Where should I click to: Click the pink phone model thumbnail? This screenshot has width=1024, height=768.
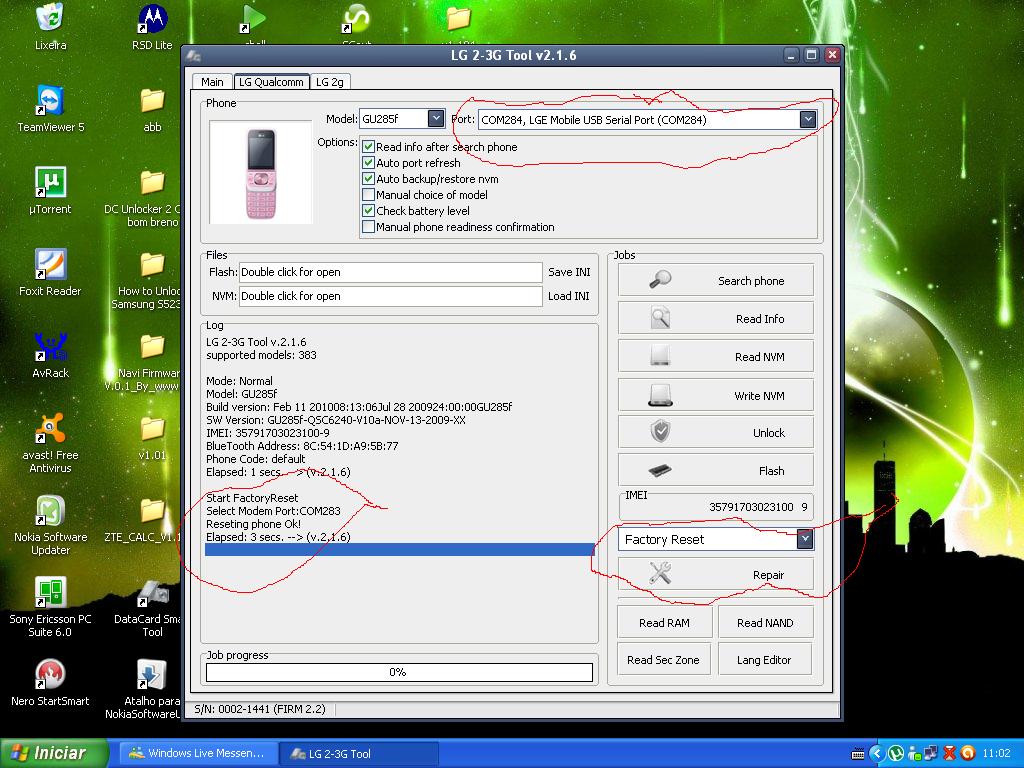click(261, 172)
